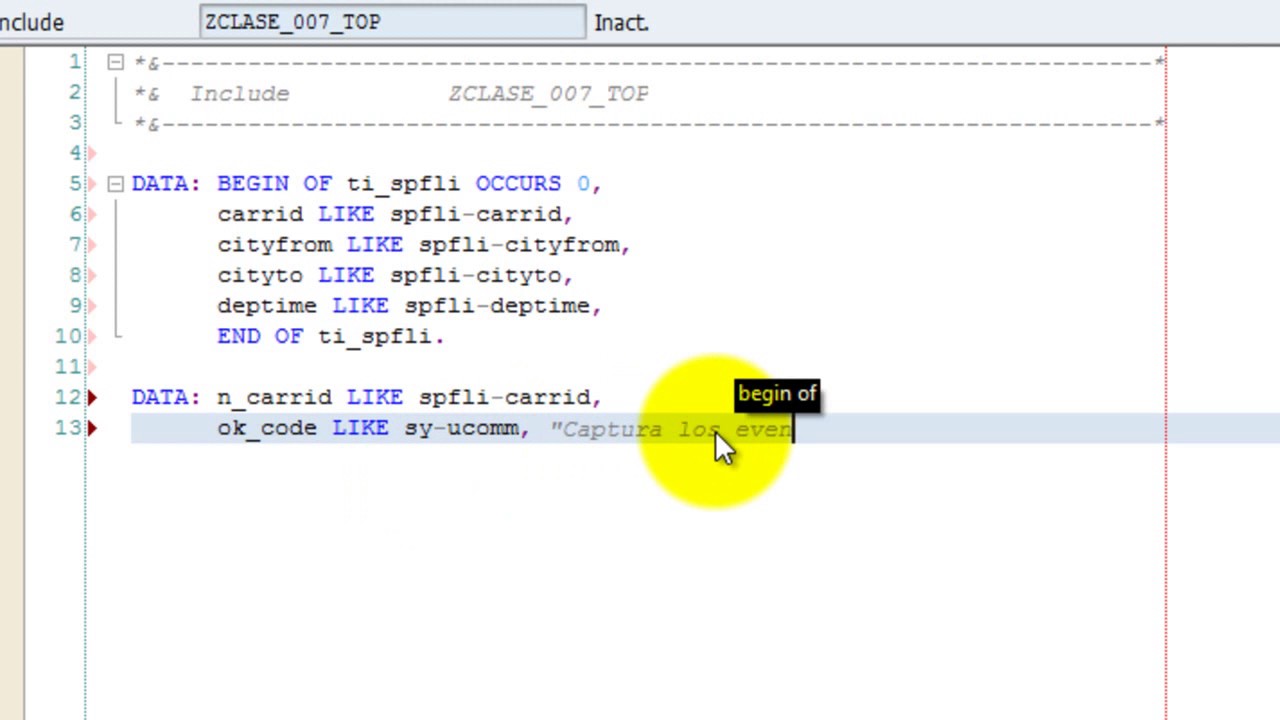The image size is (1280, 720).
Task: Click the 'begin of' autocomplete tooltip
Action: [x=777, y=394]
